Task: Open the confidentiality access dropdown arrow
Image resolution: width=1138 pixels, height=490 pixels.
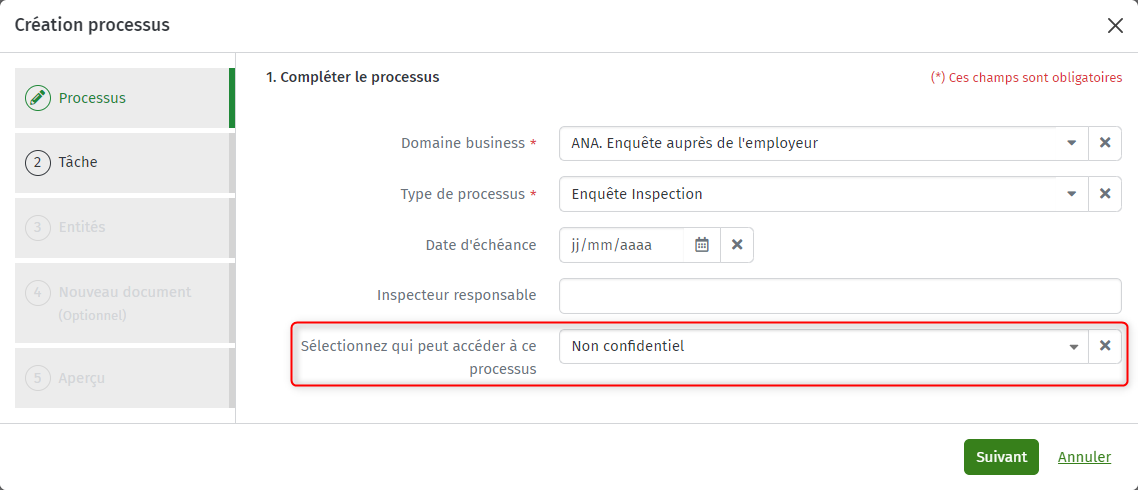Action: (1073, 346)
